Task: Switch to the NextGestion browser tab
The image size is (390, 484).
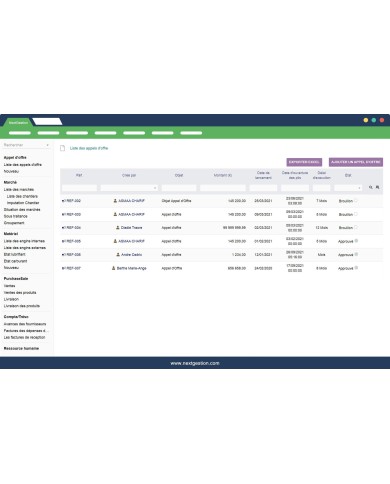Action: [18, 123]
